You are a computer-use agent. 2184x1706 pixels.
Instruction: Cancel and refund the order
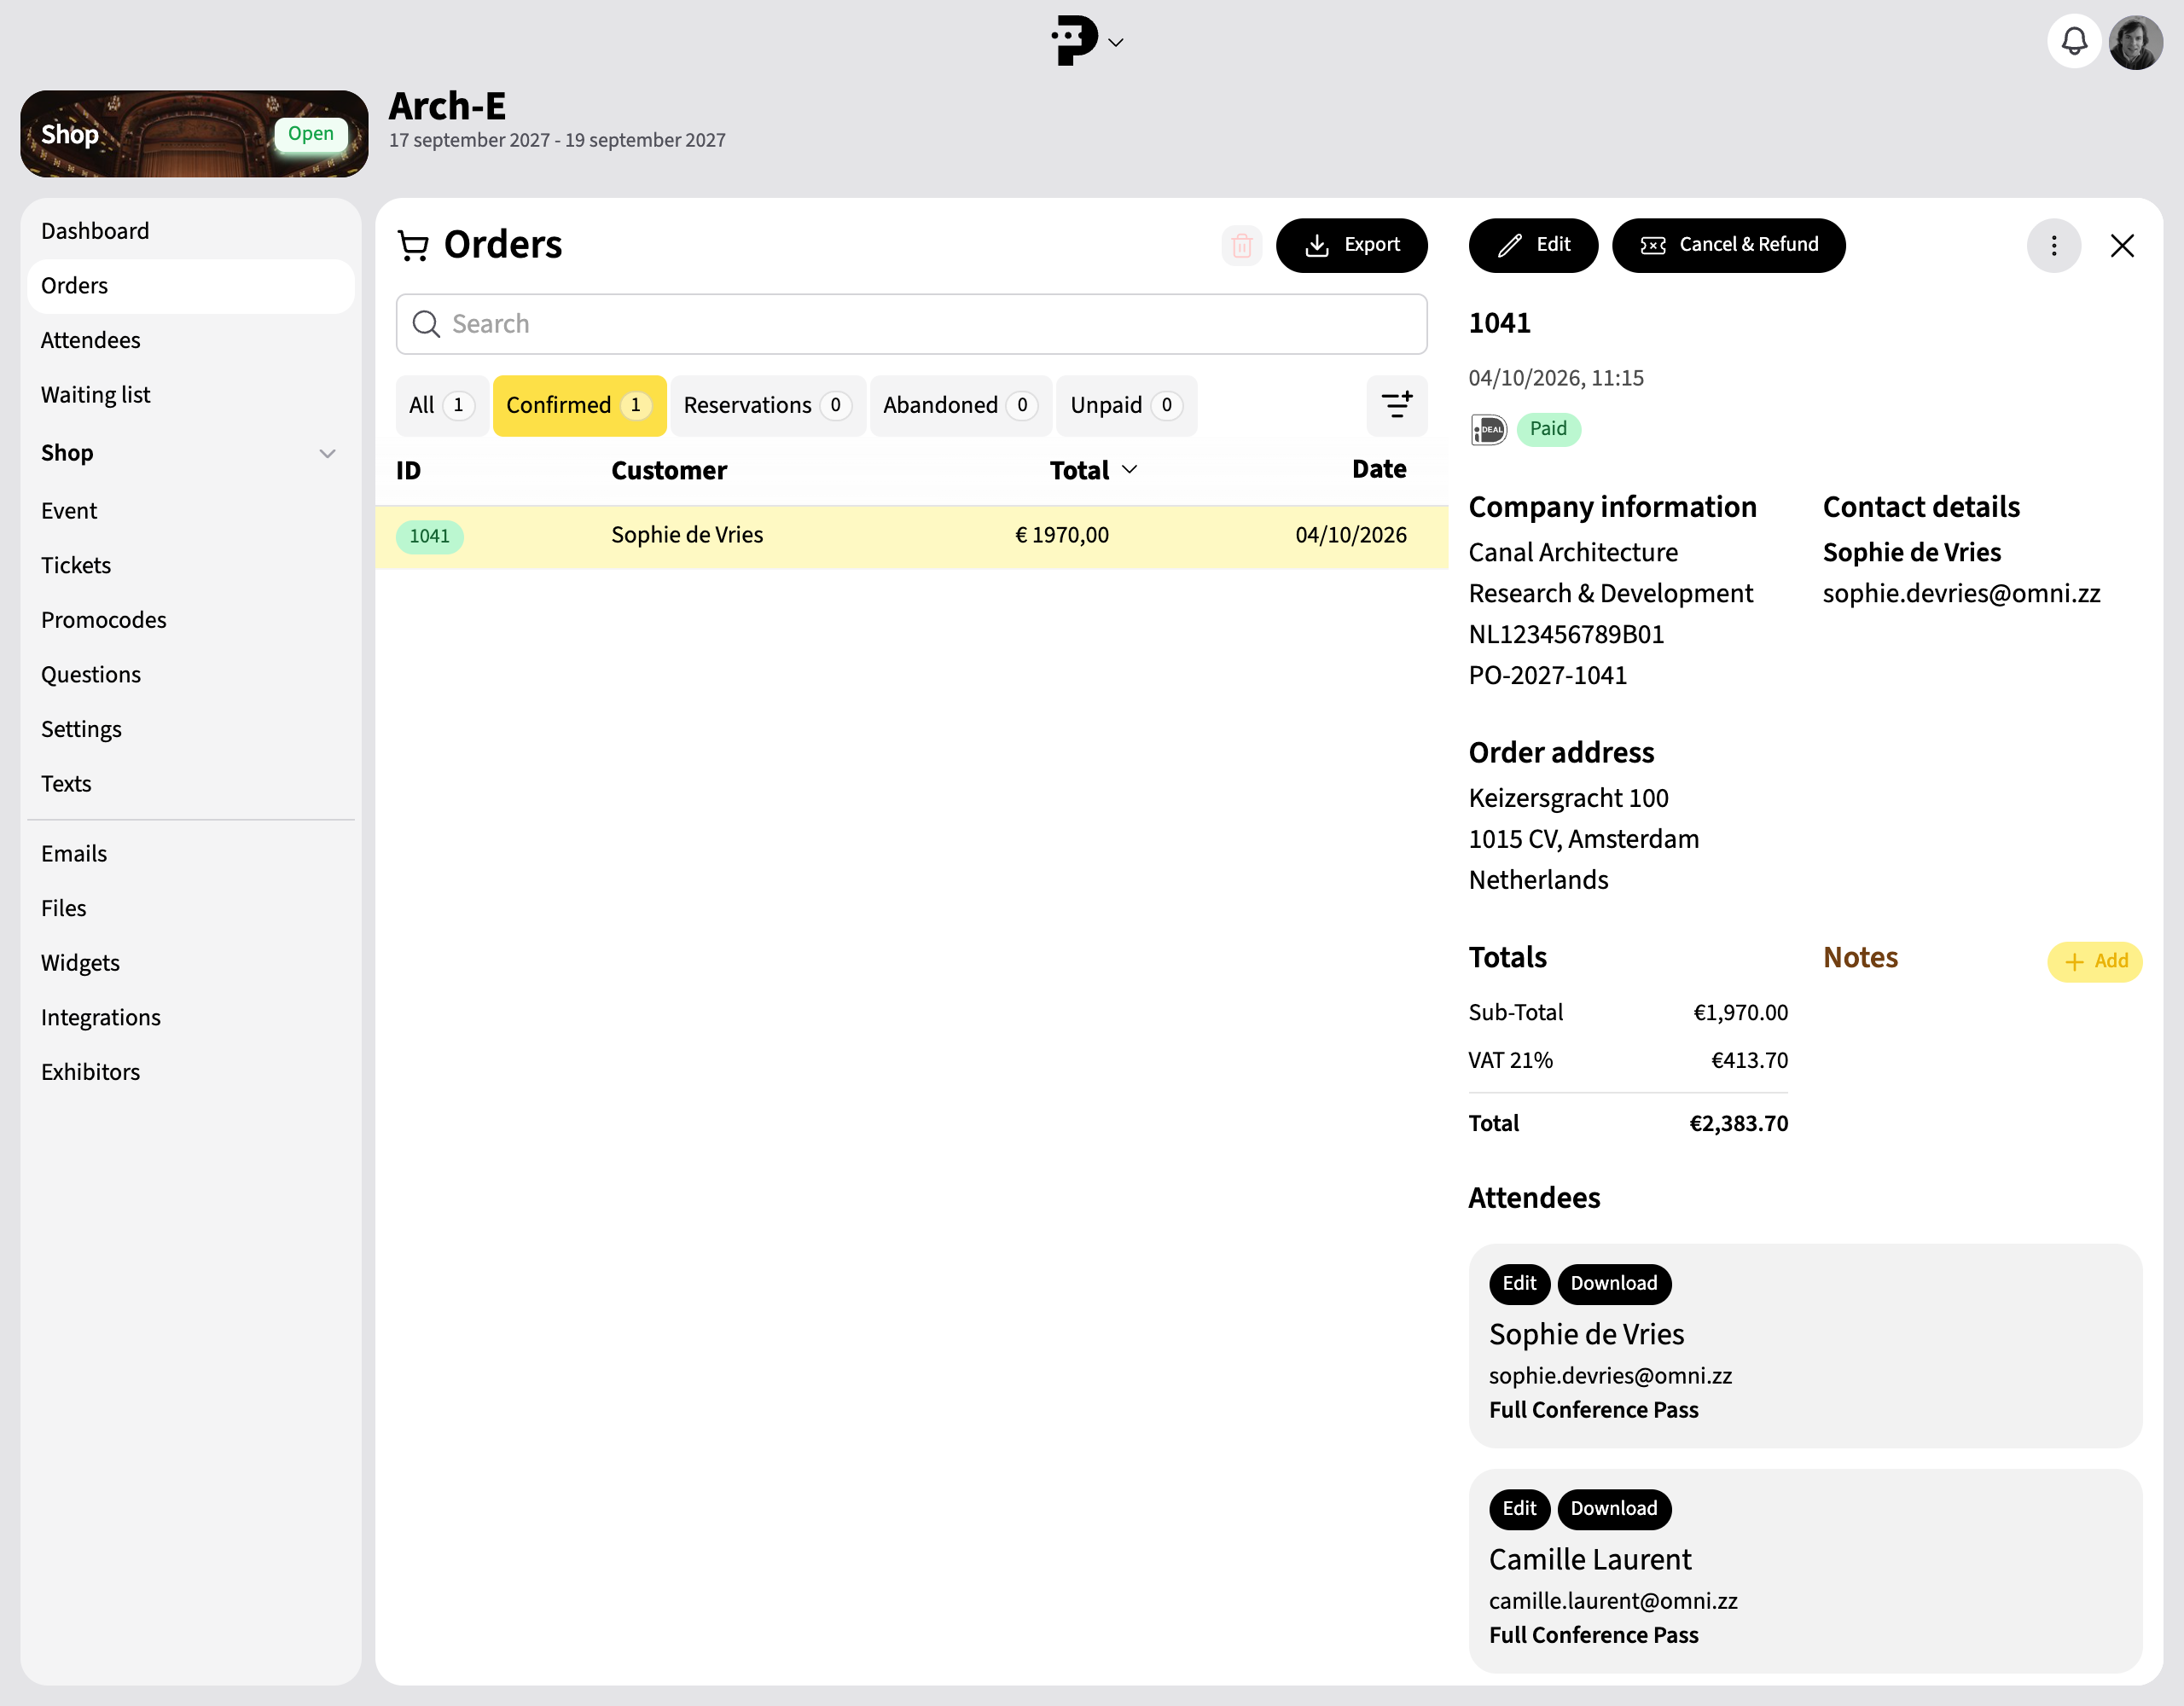coord(1728,245)
